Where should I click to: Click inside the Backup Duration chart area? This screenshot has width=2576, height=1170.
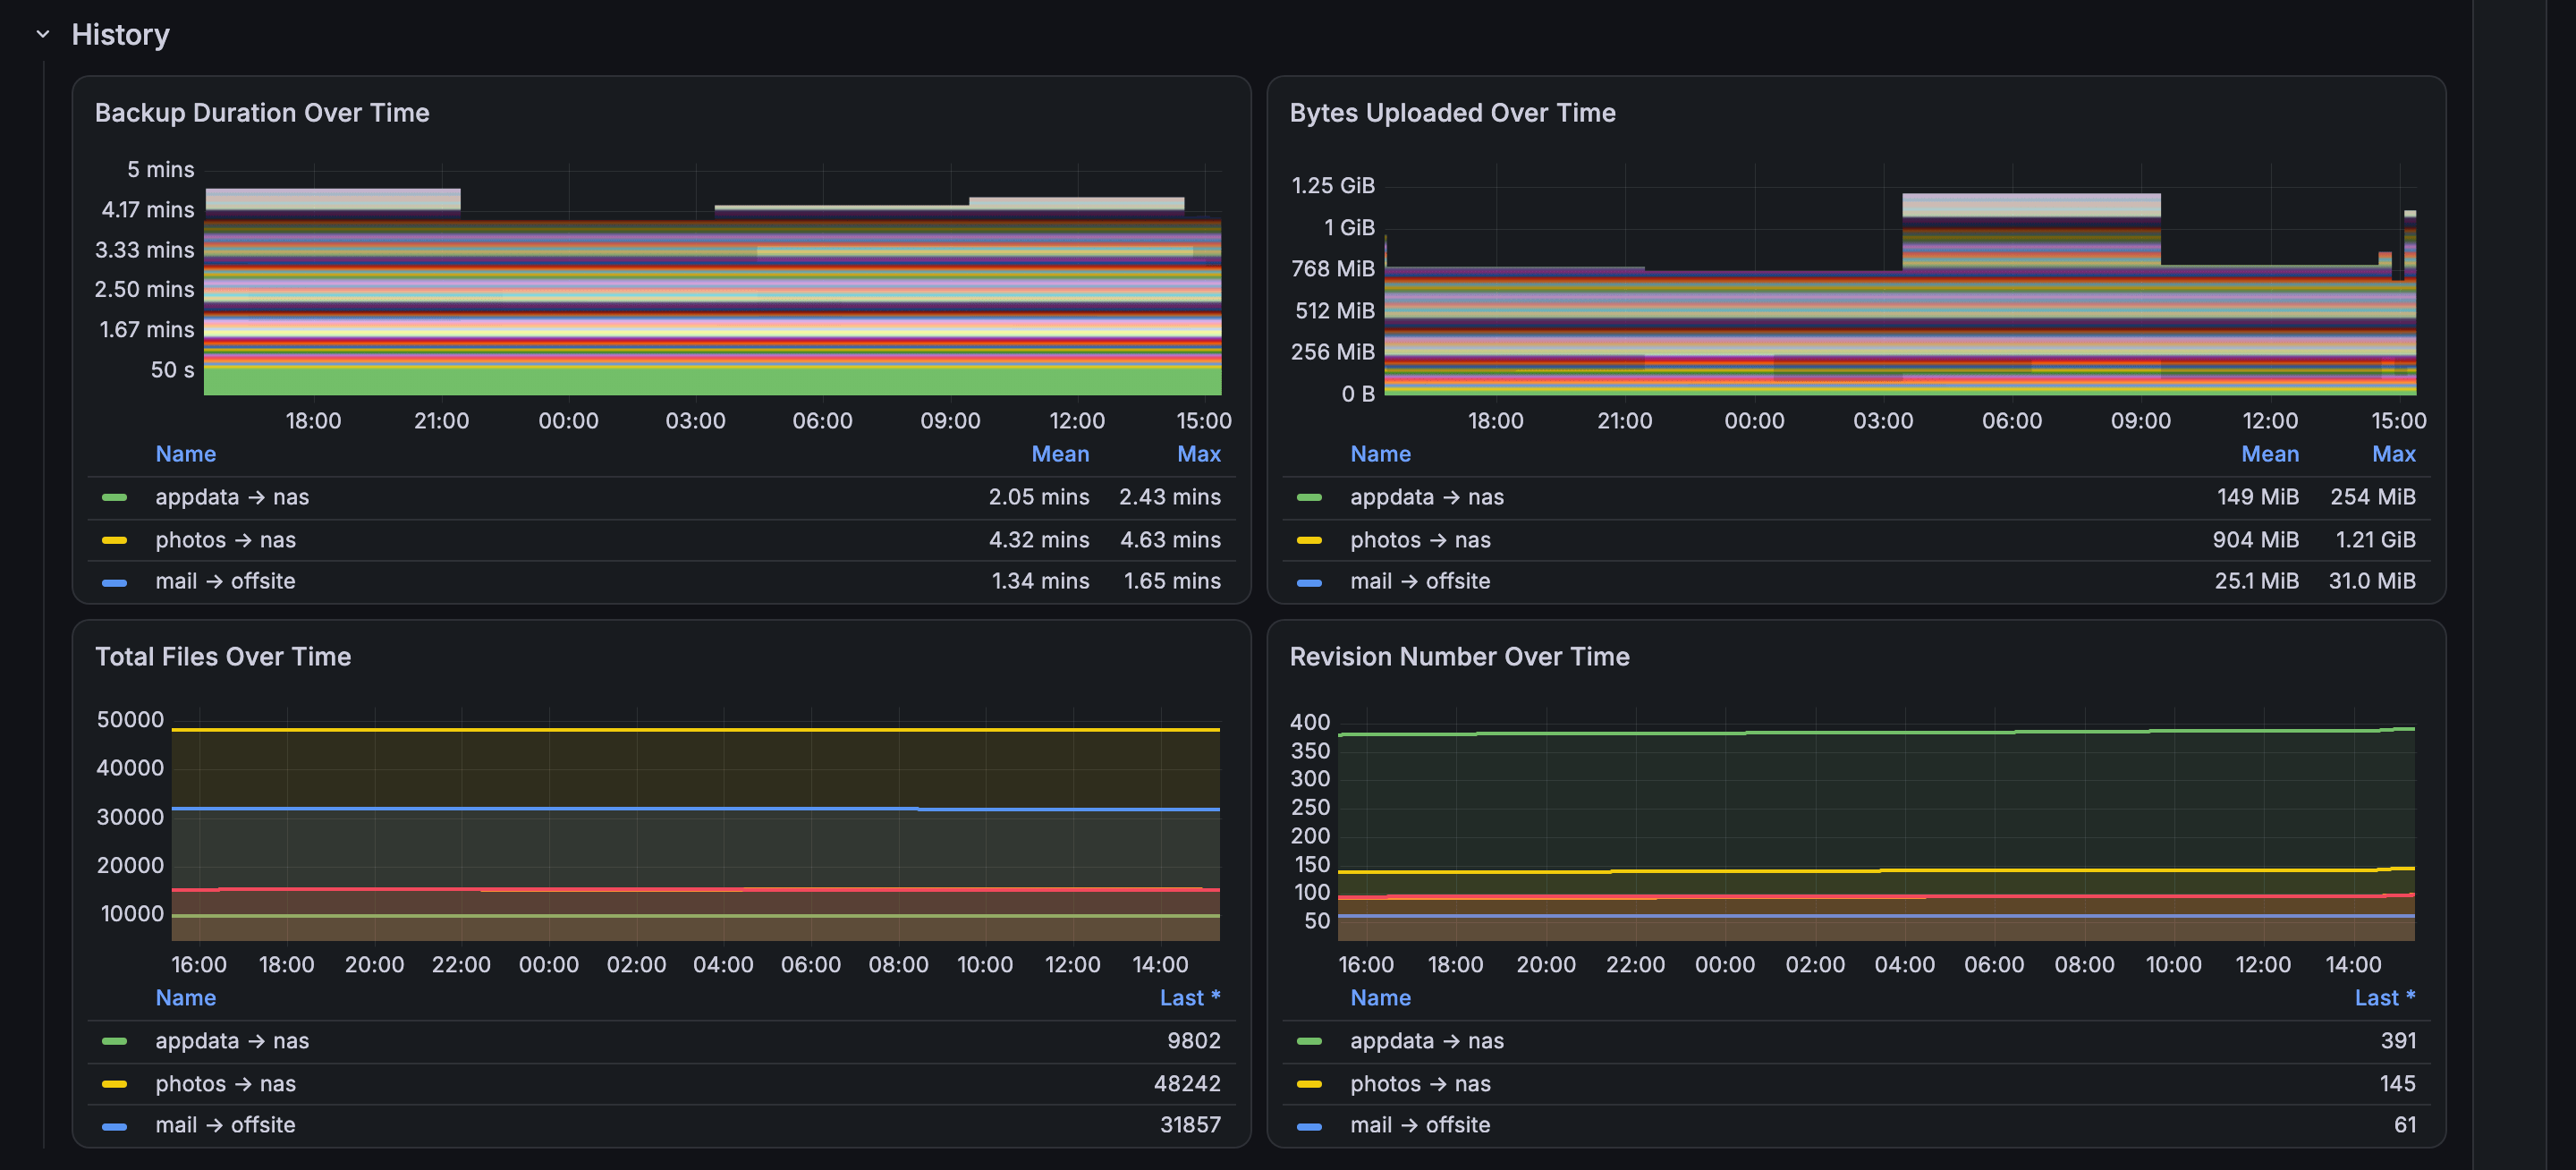(x=712, y=280)
